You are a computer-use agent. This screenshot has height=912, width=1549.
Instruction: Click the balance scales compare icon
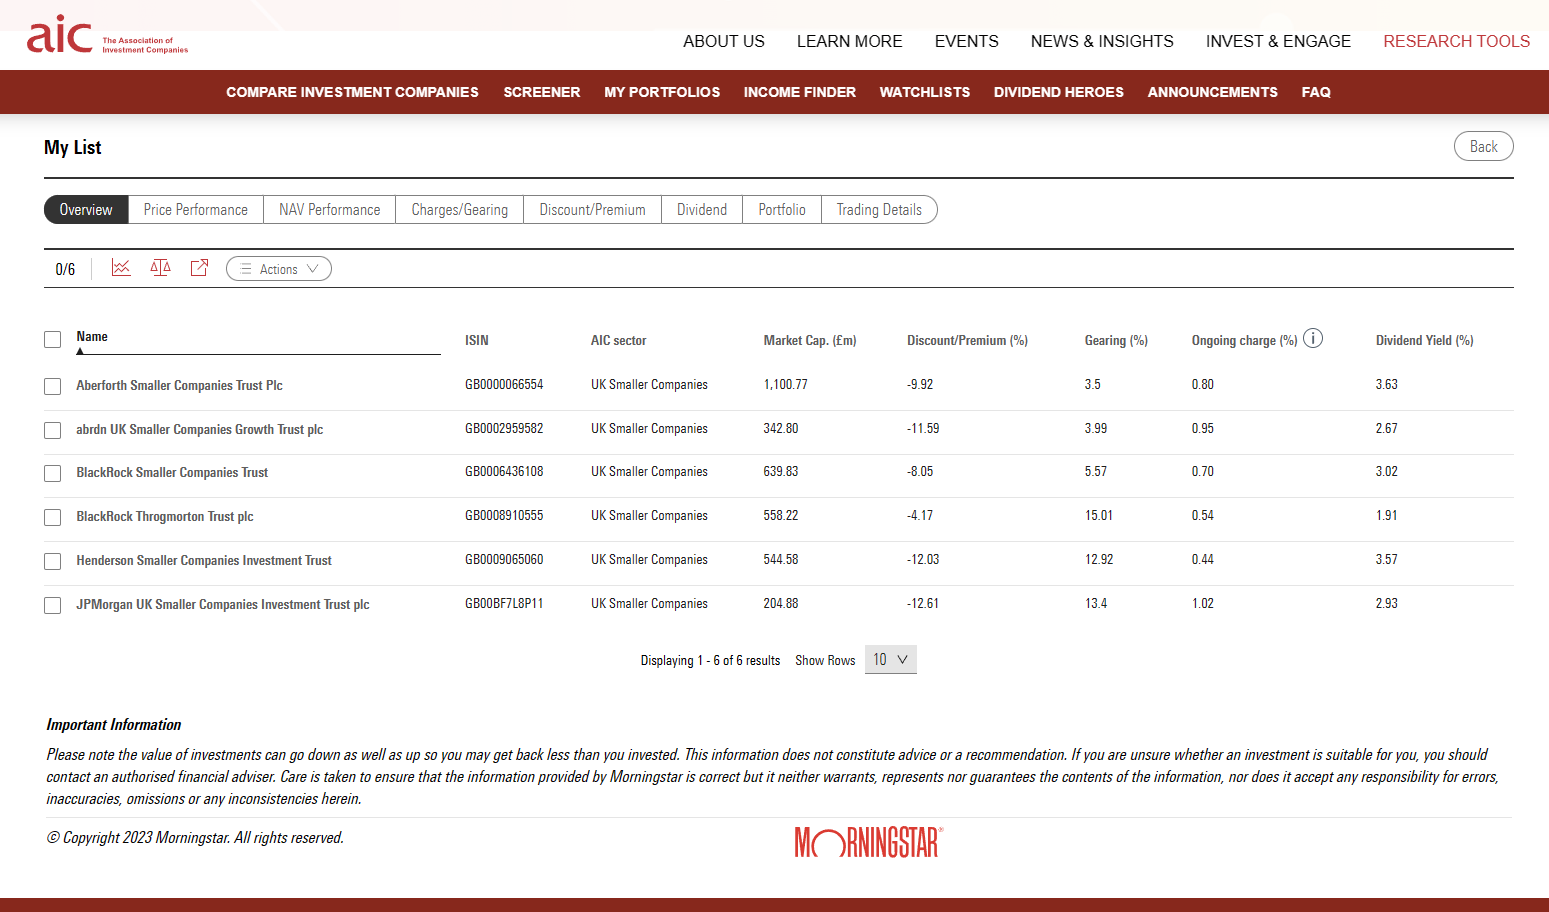(x=160, y=268)
